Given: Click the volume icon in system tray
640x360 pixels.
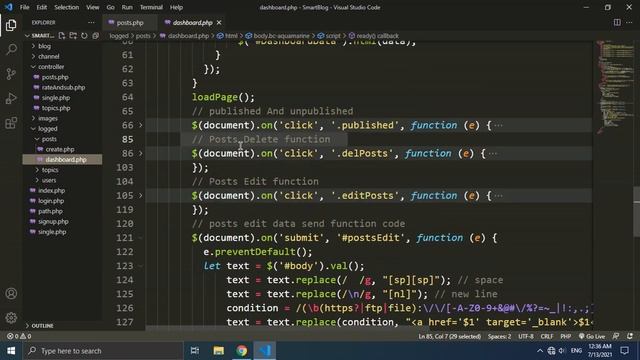Looking at the screenshot, I should [x=562, y=351].
